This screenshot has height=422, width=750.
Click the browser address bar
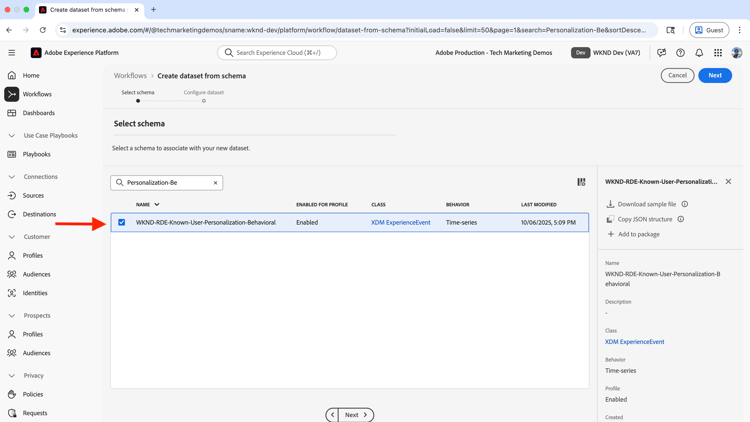point(359,30)
